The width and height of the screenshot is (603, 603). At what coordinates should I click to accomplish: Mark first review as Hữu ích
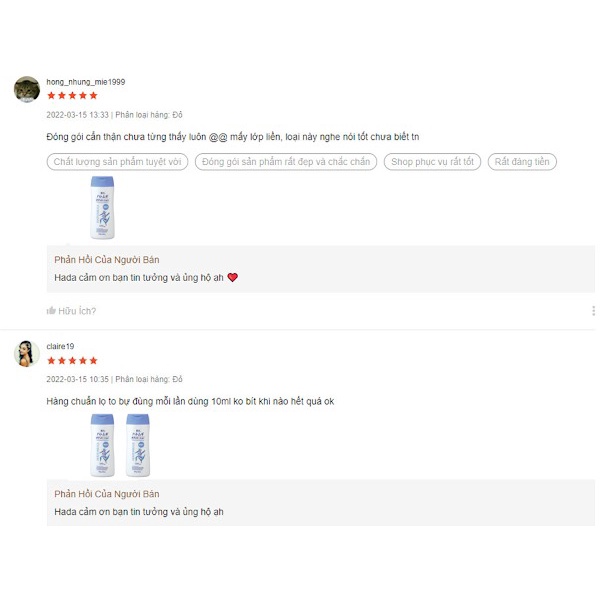(71, 311)
